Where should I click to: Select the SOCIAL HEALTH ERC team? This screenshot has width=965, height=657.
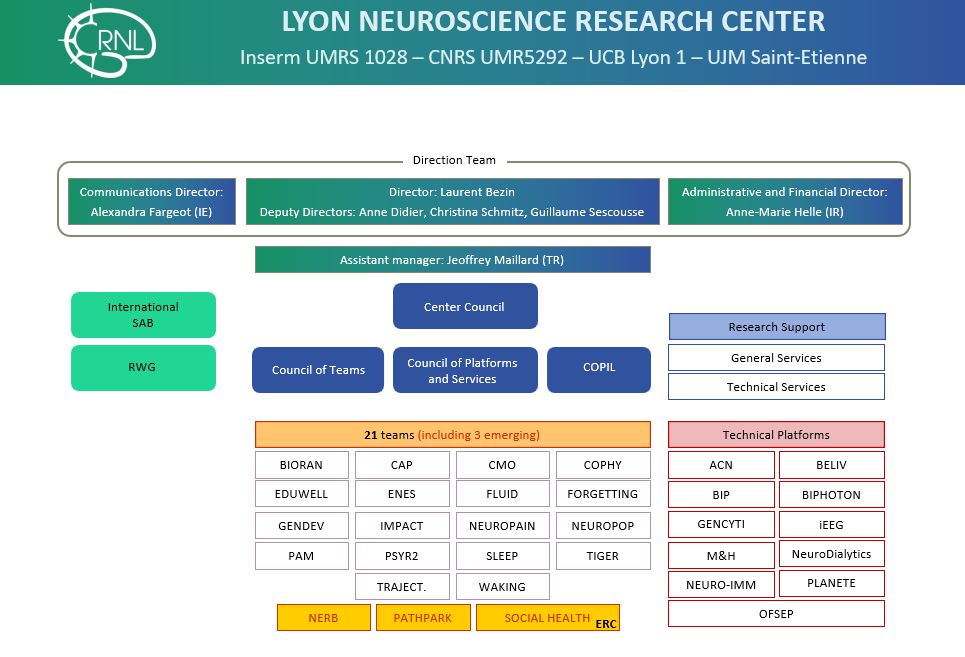pos(548,618)
